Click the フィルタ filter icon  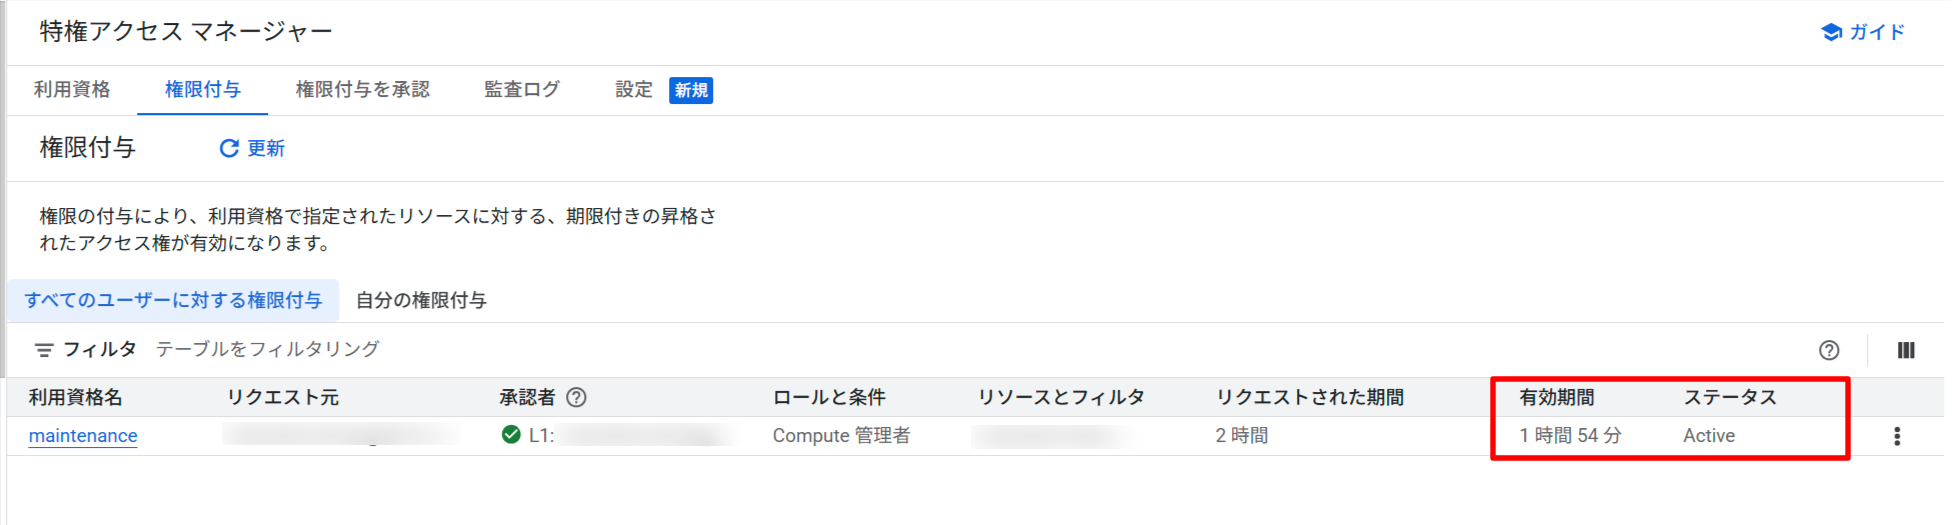[44, 350]
